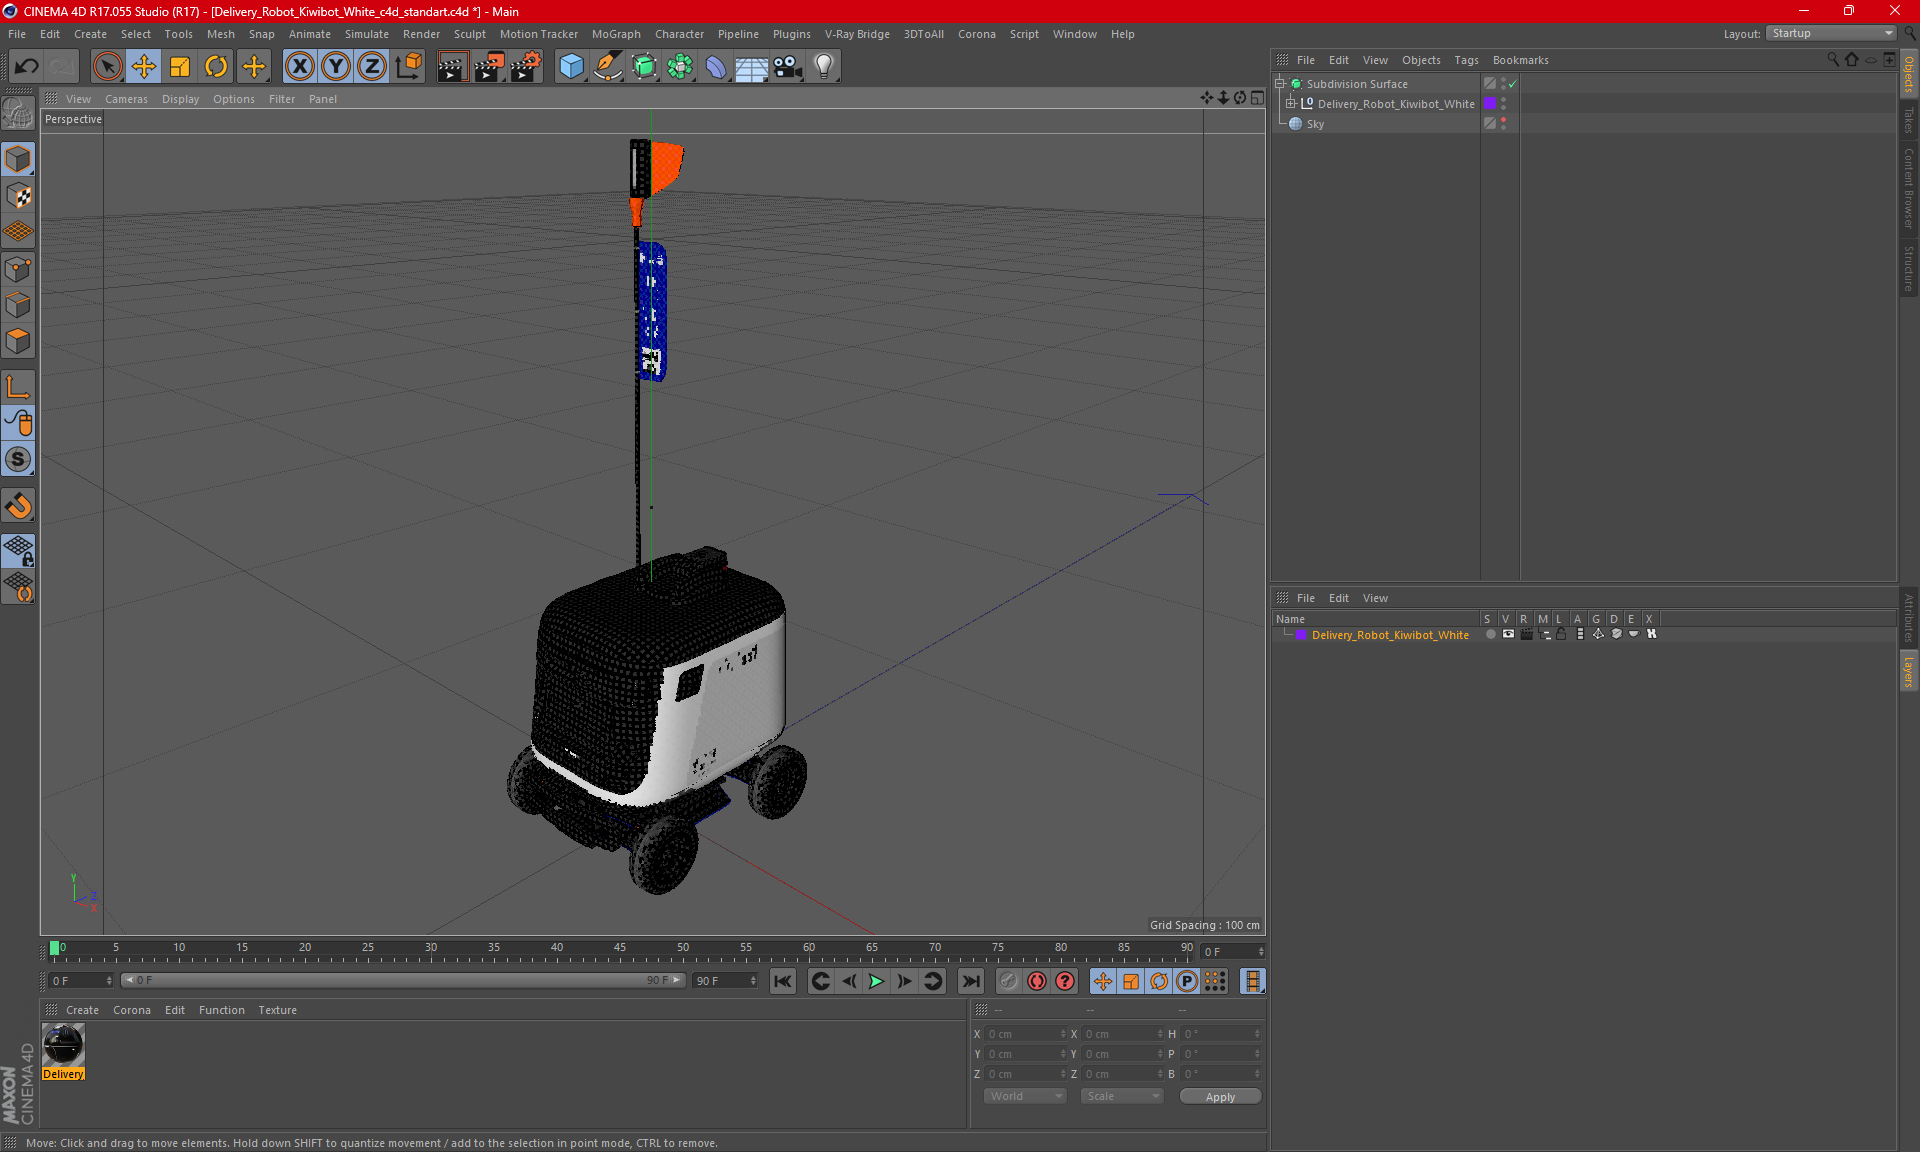
Task: Switch to Model mode in left toolbar
Action: [18, 159]
